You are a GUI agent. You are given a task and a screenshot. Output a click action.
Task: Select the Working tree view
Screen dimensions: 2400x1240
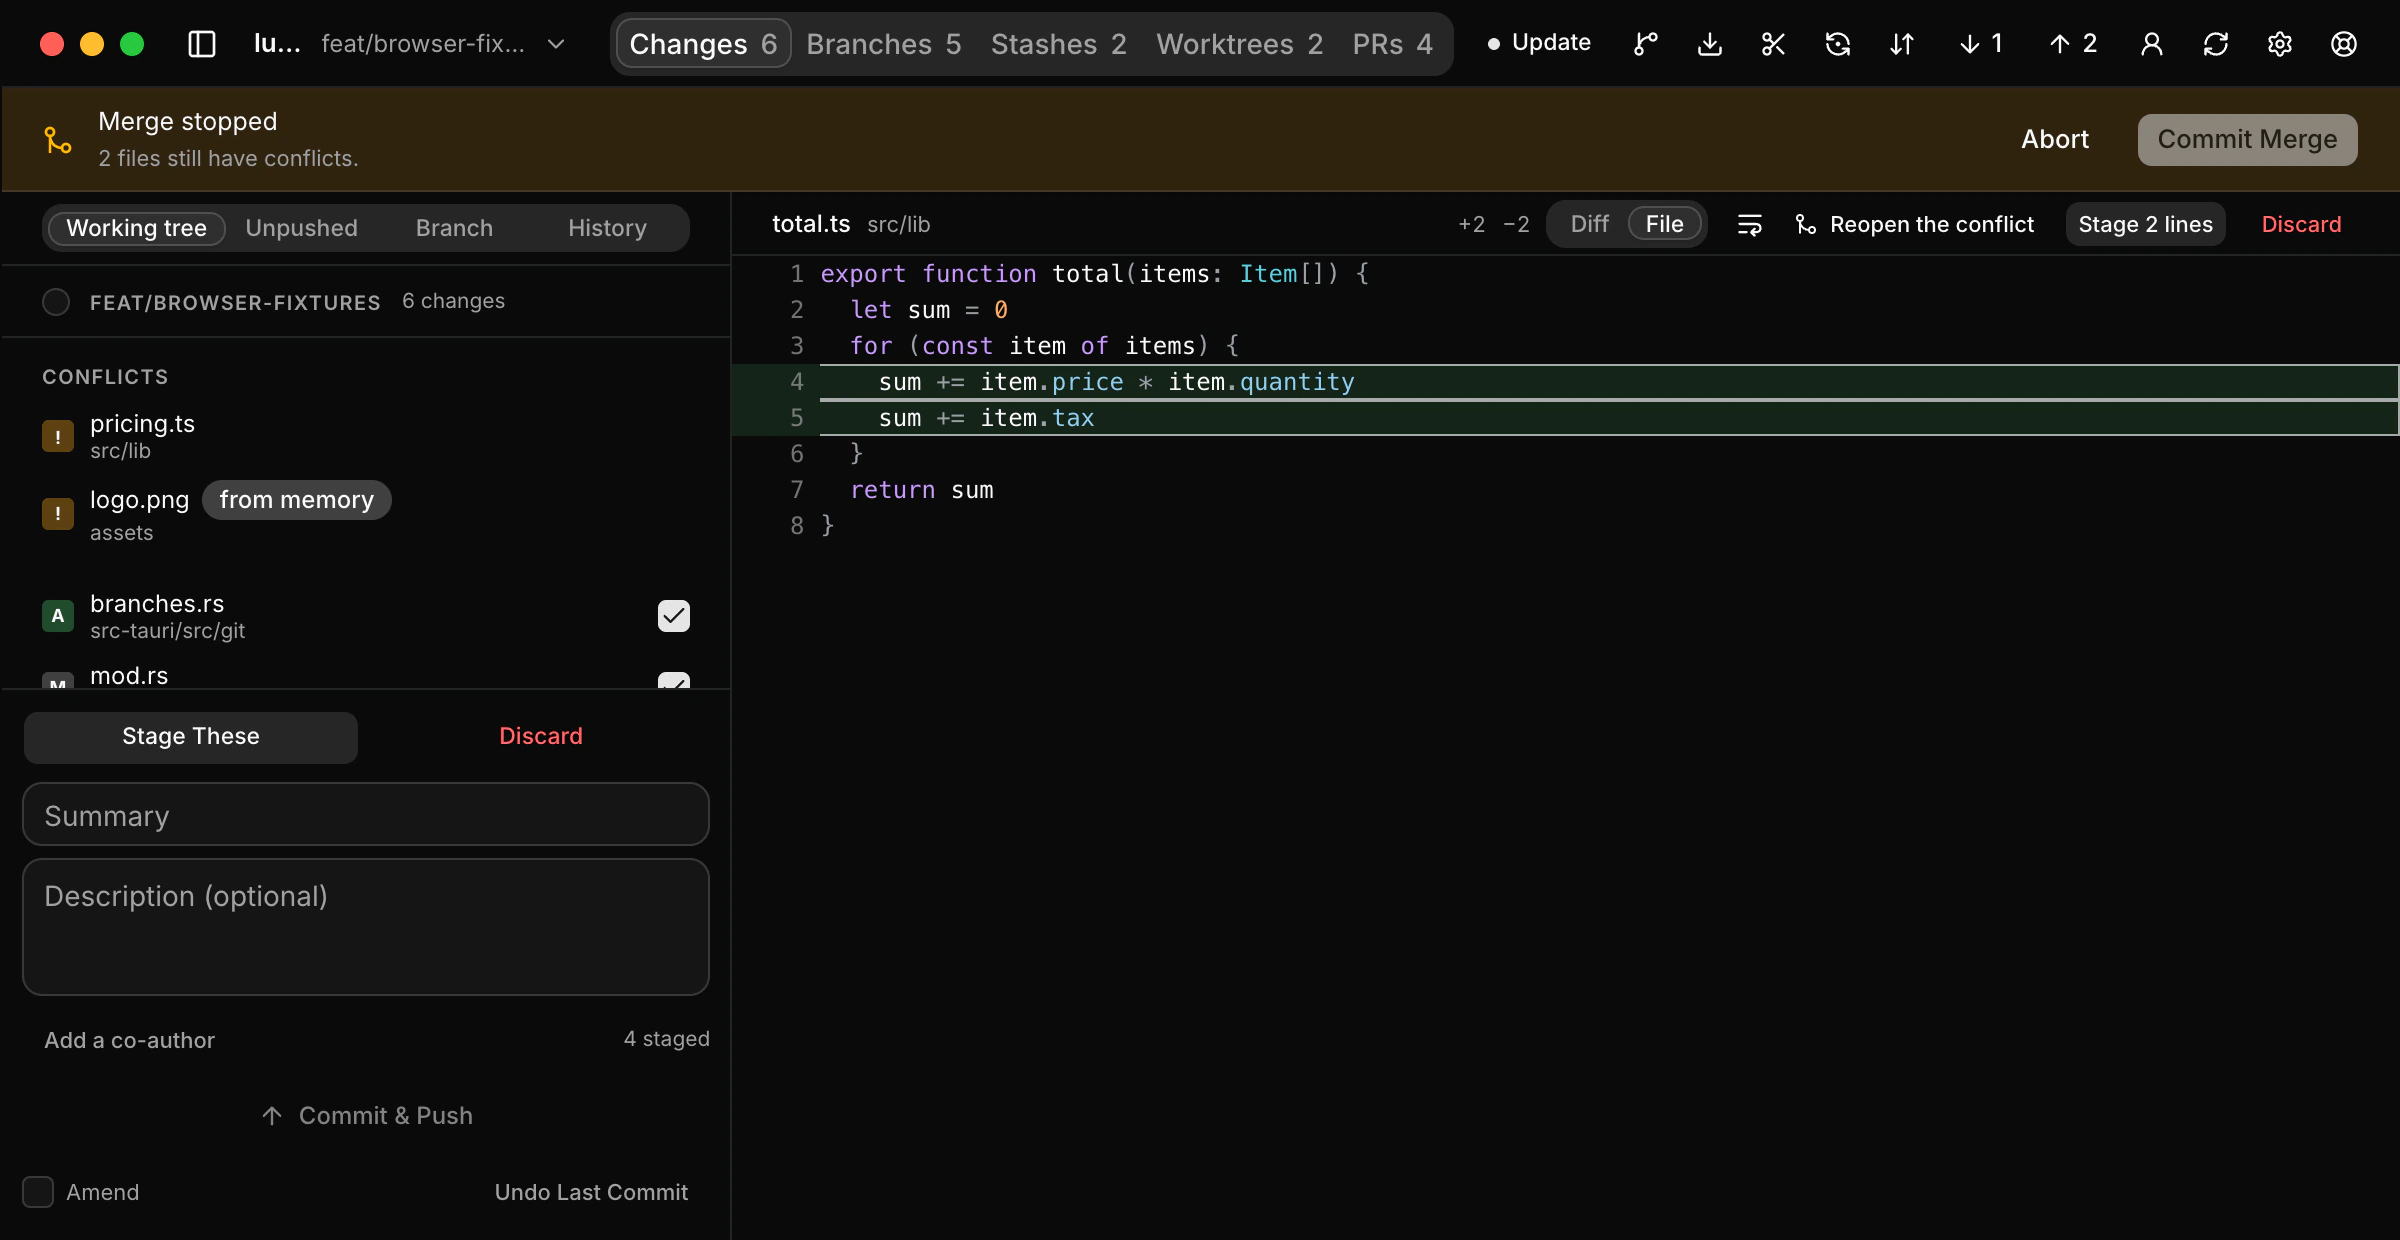click(136, 228)
